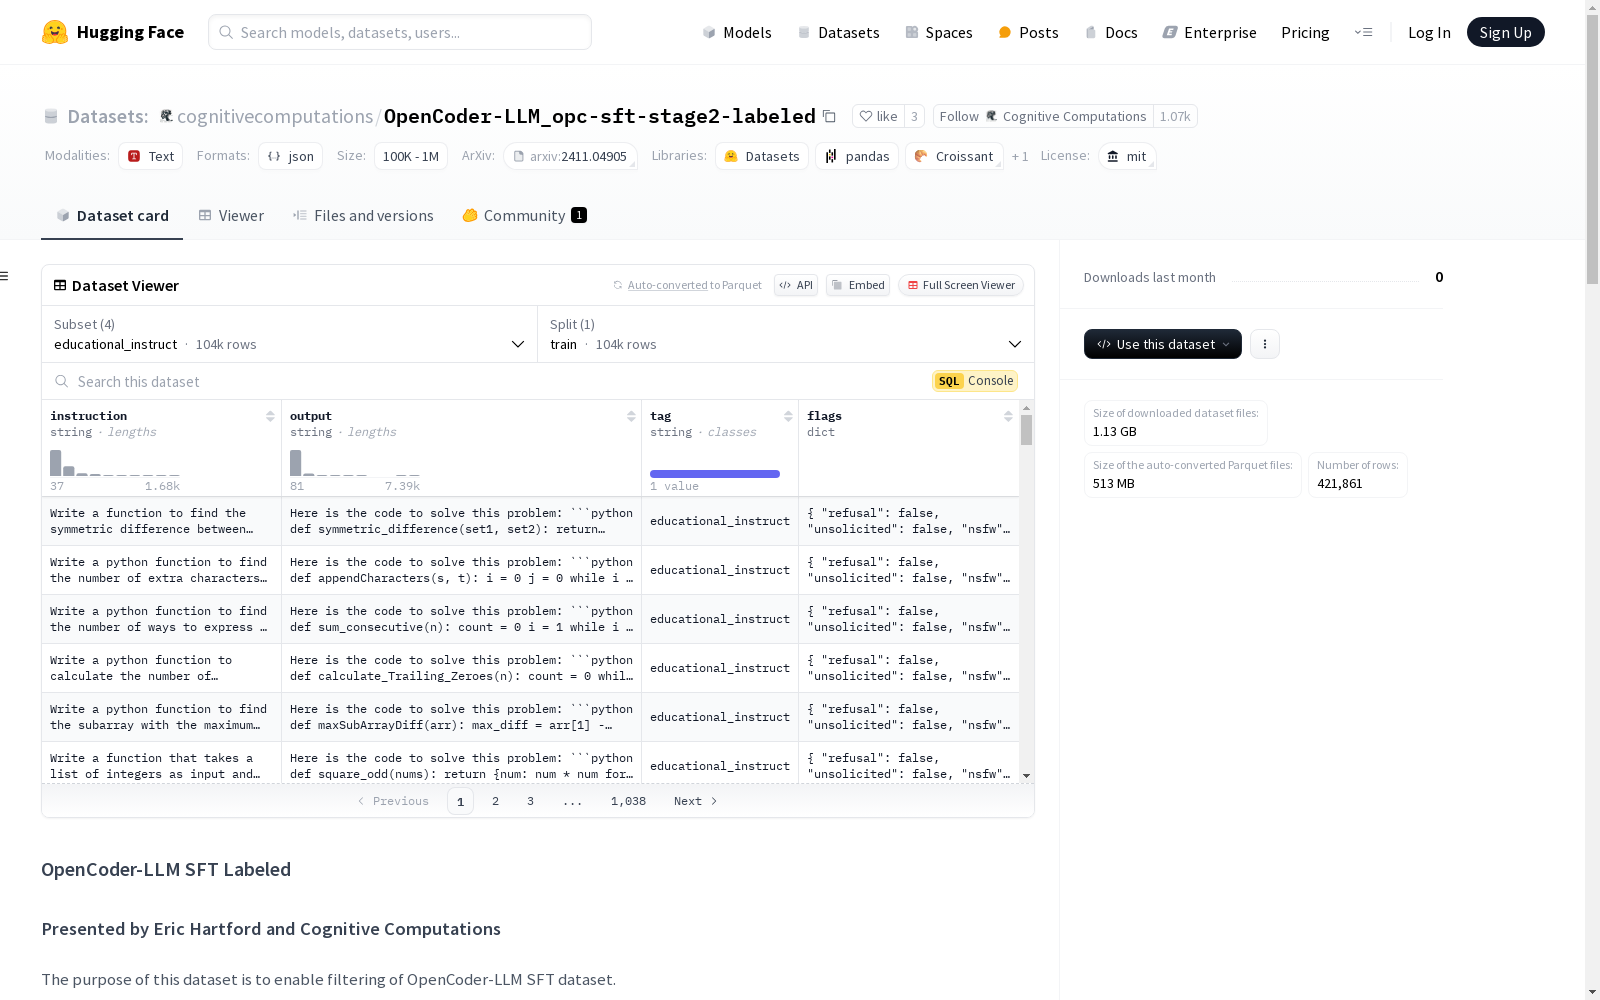
Task: Click the Hugging Face logo
Action: (113, 32)
